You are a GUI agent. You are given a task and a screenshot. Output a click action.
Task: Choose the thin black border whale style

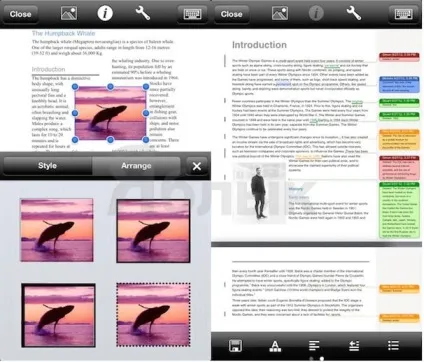(153, 231)
